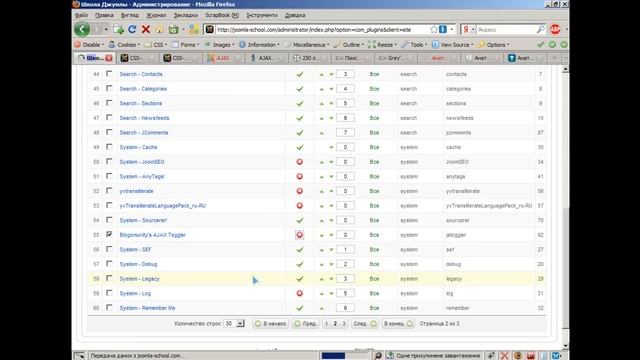Select System - Cache row checkbox
Screen dimensions: 640x360
(109, 147)
